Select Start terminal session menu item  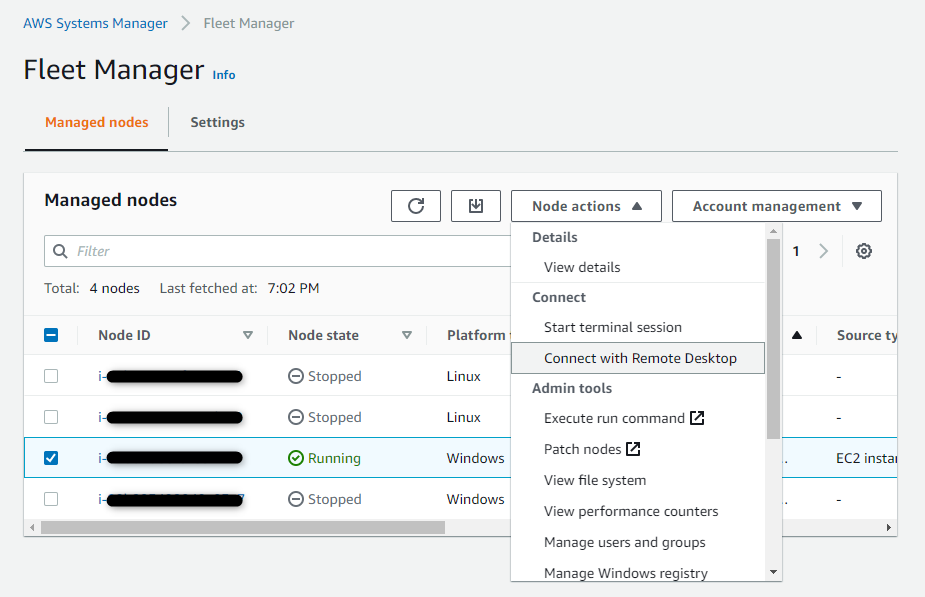pos(638,327)
